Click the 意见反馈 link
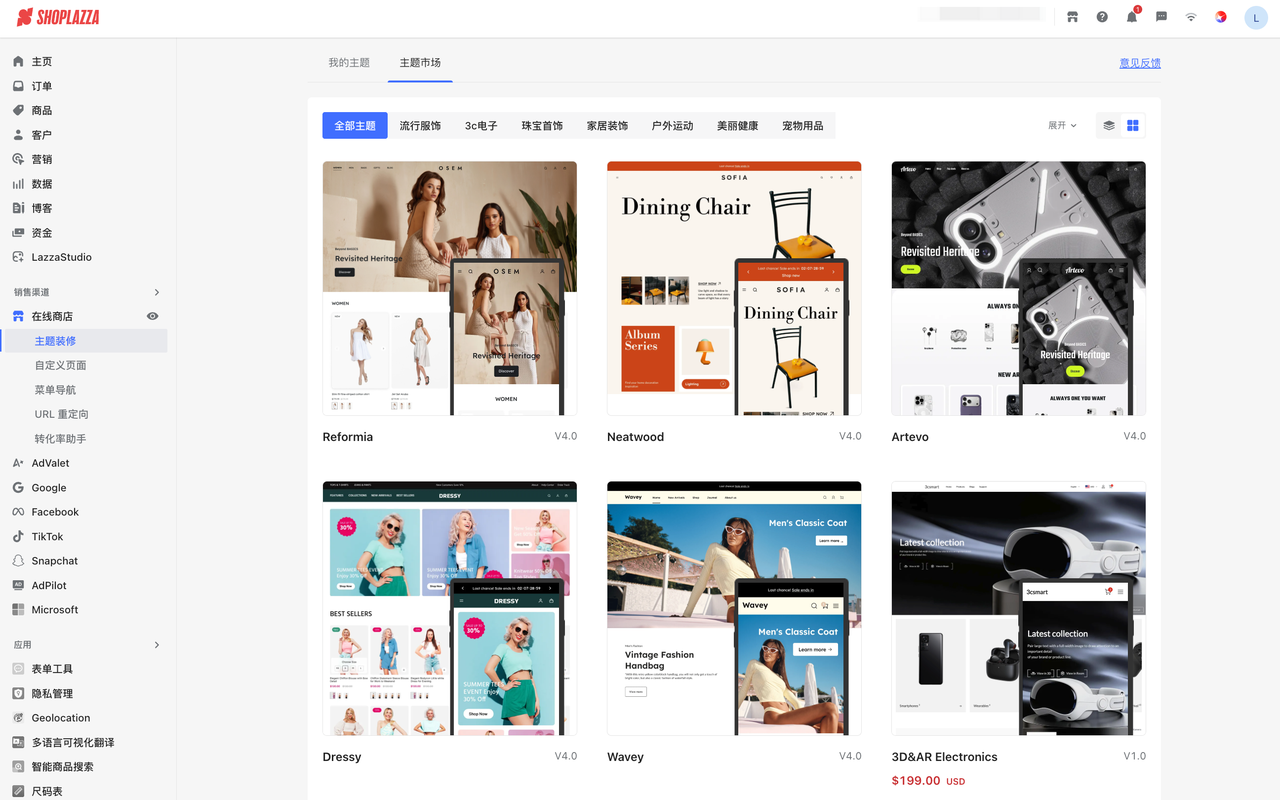Viewport: 1280px width, 800px height. coord(1140,63)
